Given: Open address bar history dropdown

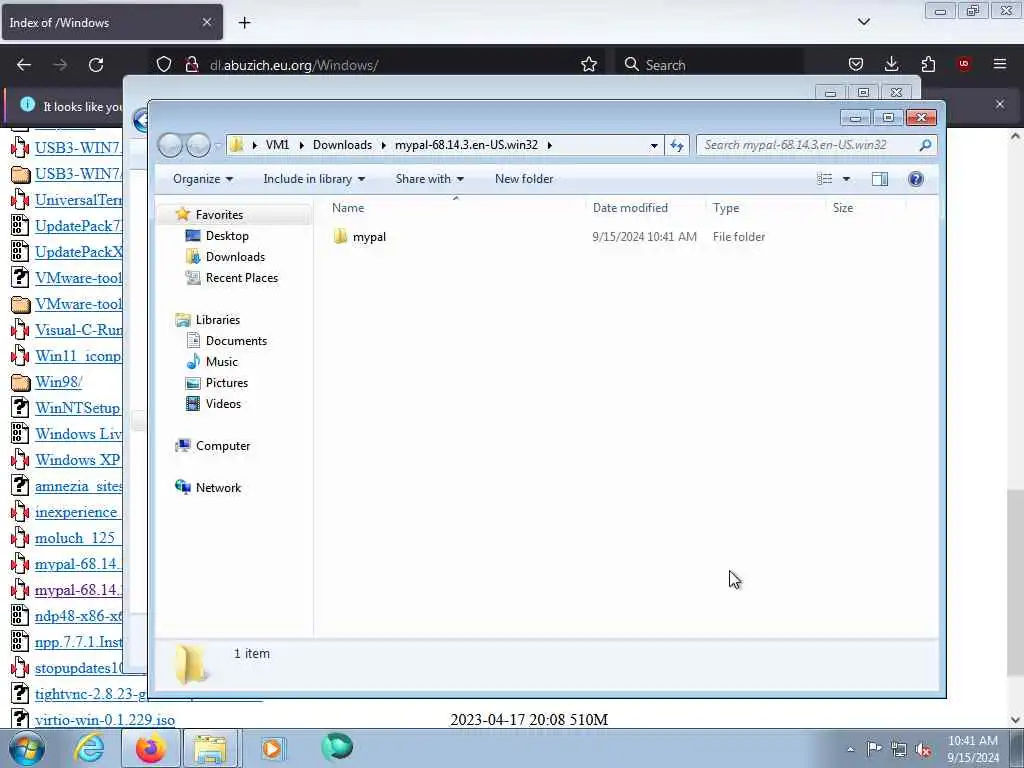Looking at the screenshot, I should 654,145.
